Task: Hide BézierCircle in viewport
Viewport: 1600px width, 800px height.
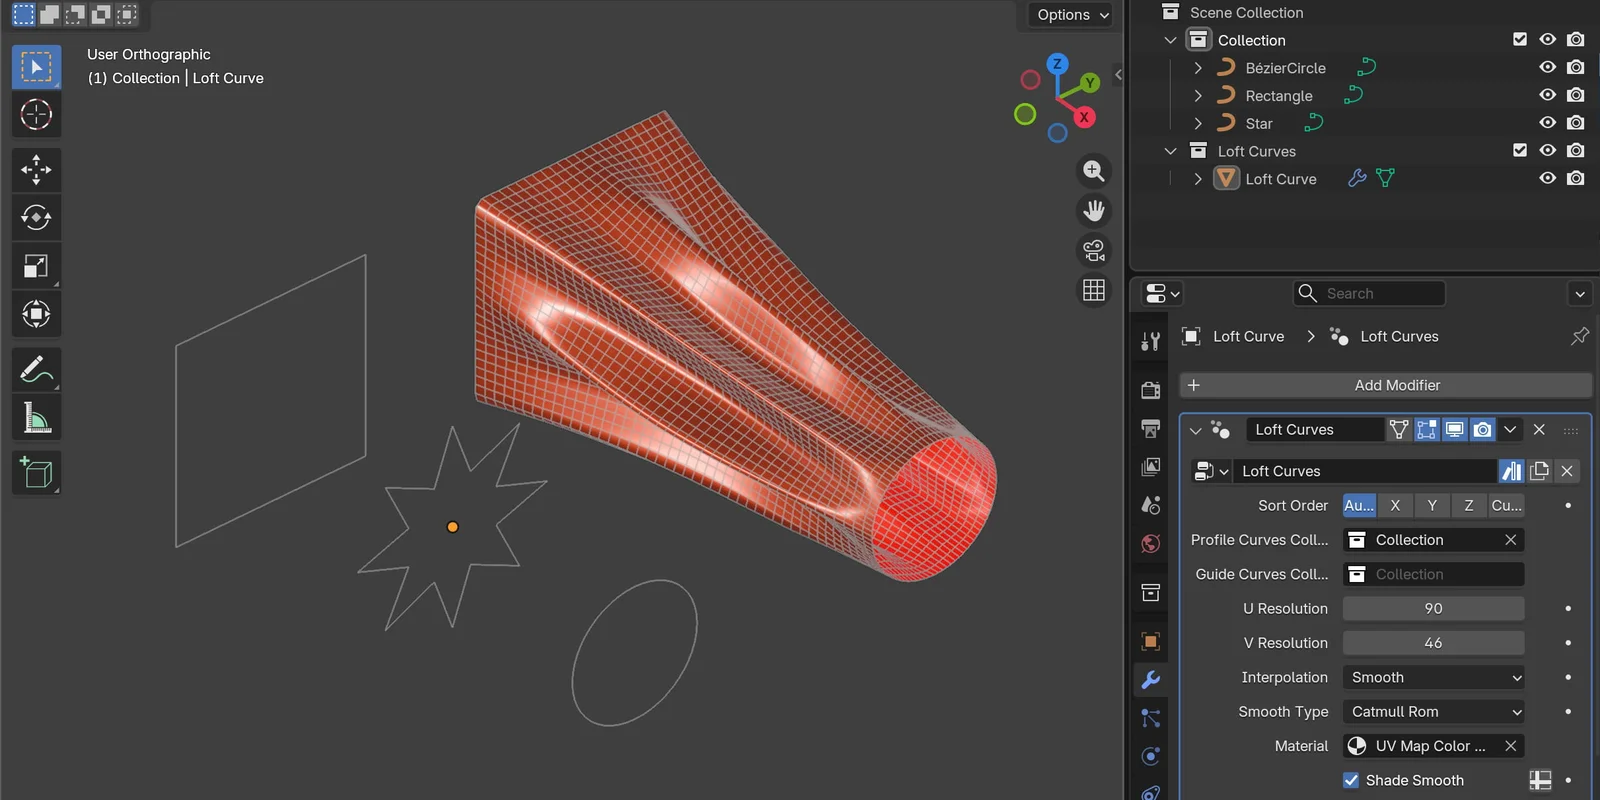Action: (1548, 67)
